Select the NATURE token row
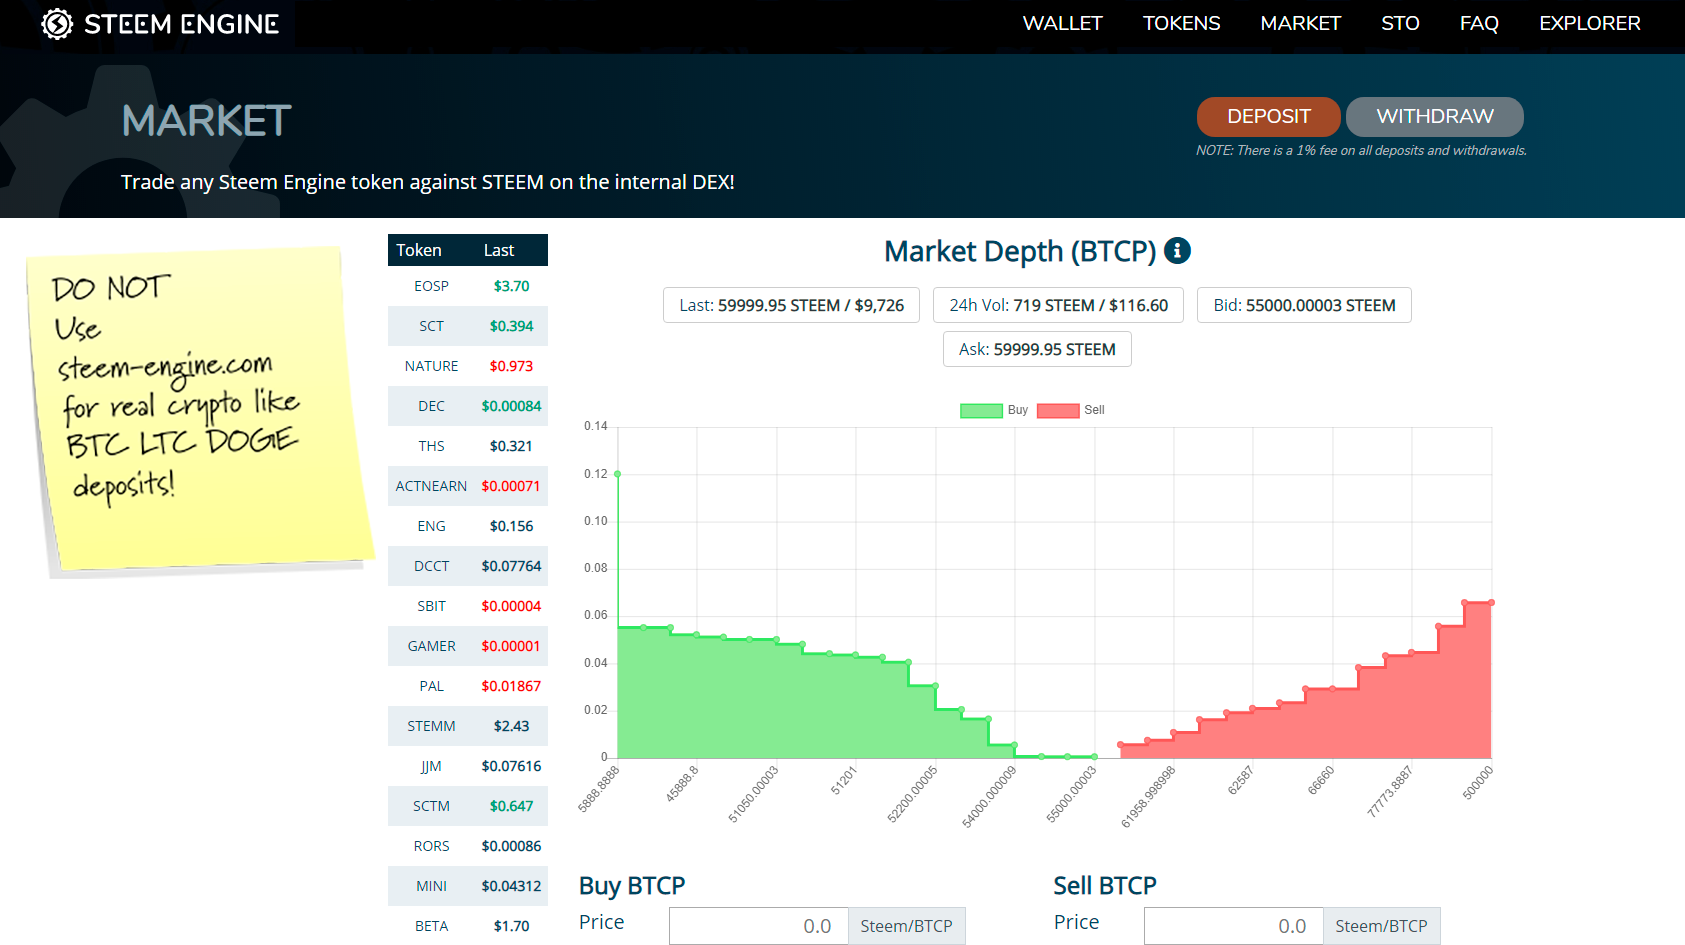Screen dimensions: 1685x945 468,366
